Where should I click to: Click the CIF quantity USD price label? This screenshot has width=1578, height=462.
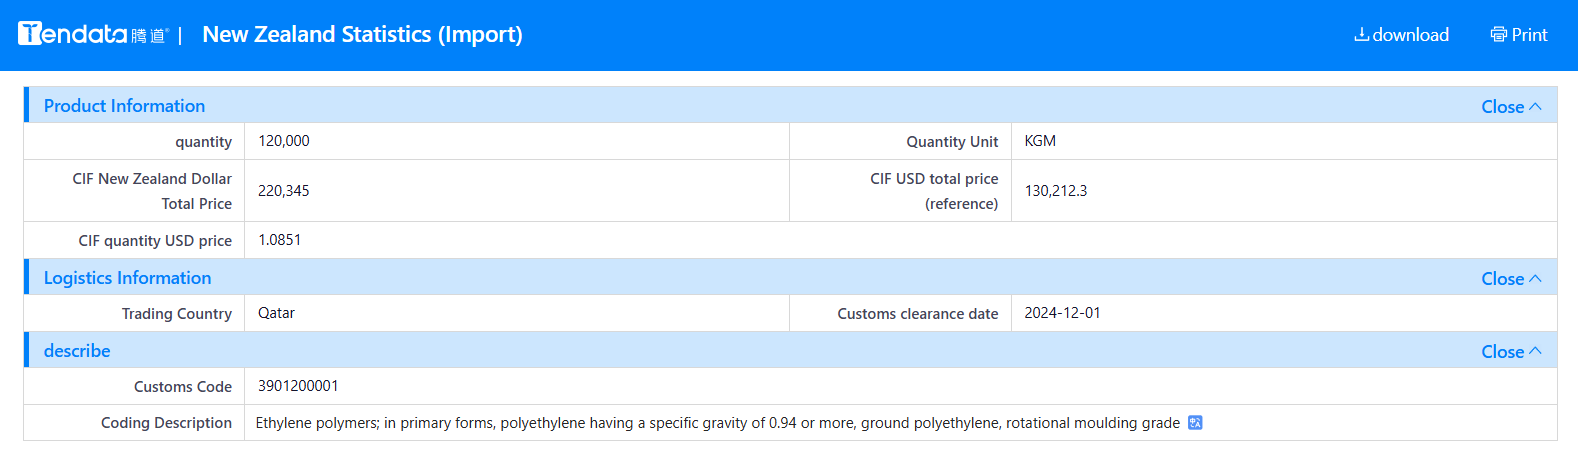155,241
